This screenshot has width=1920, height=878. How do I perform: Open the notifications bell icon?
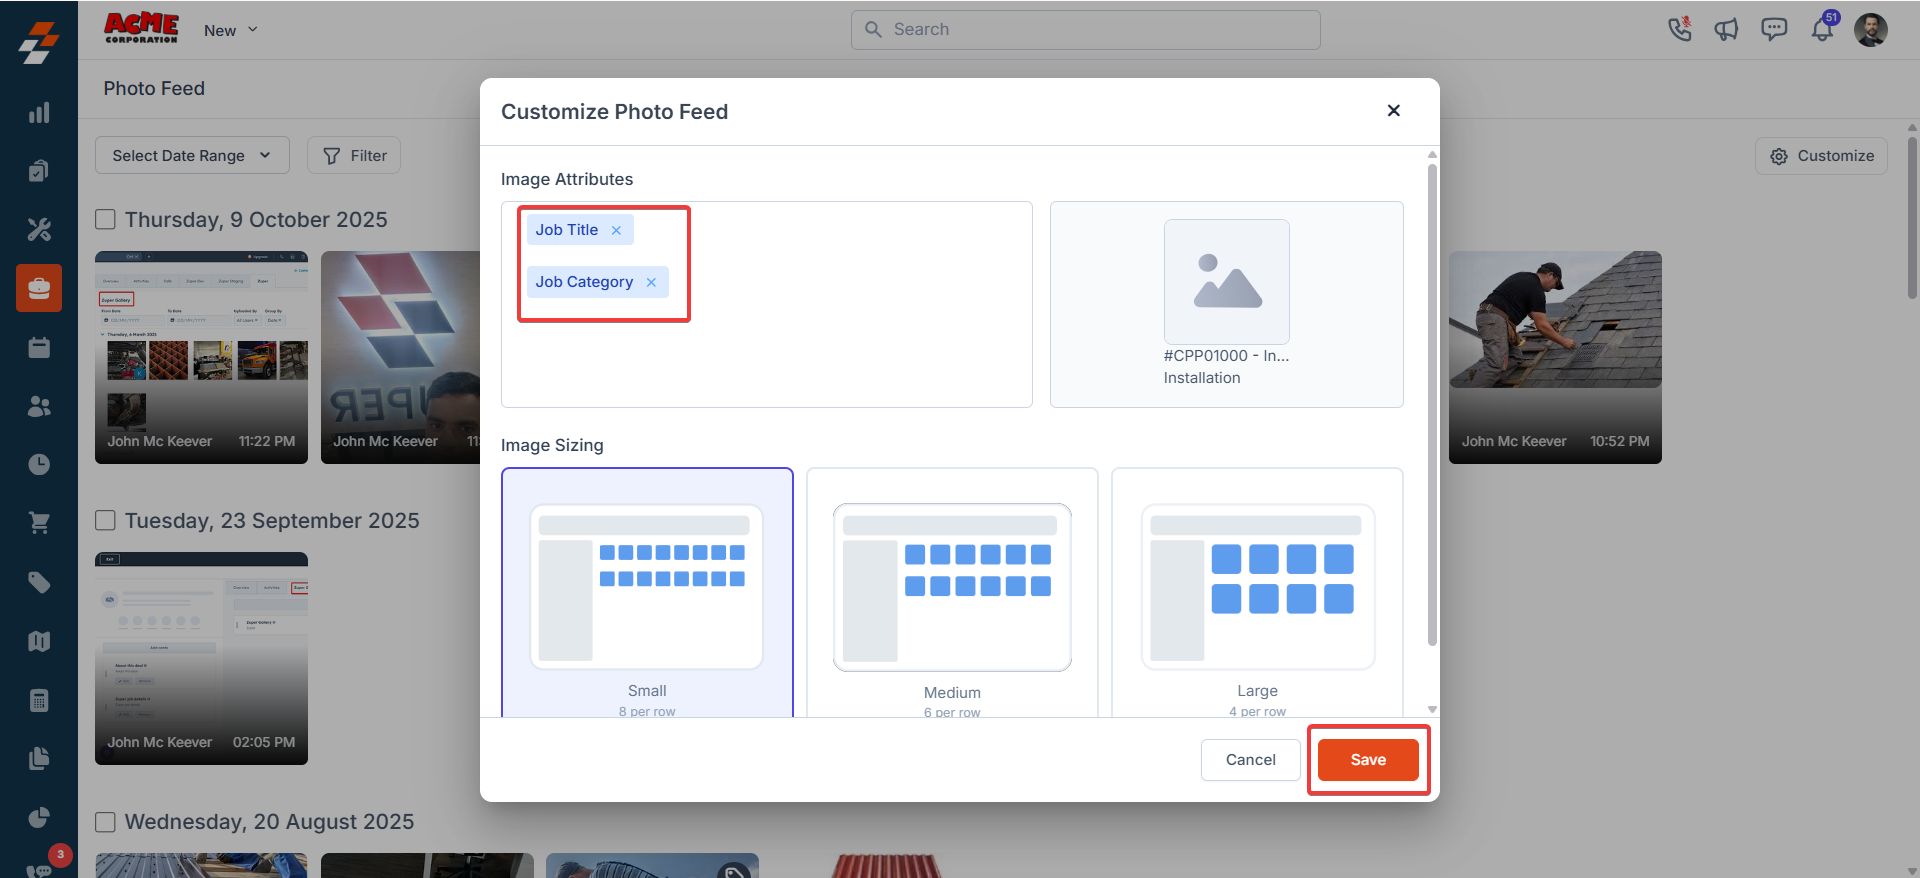point(1823,27)
